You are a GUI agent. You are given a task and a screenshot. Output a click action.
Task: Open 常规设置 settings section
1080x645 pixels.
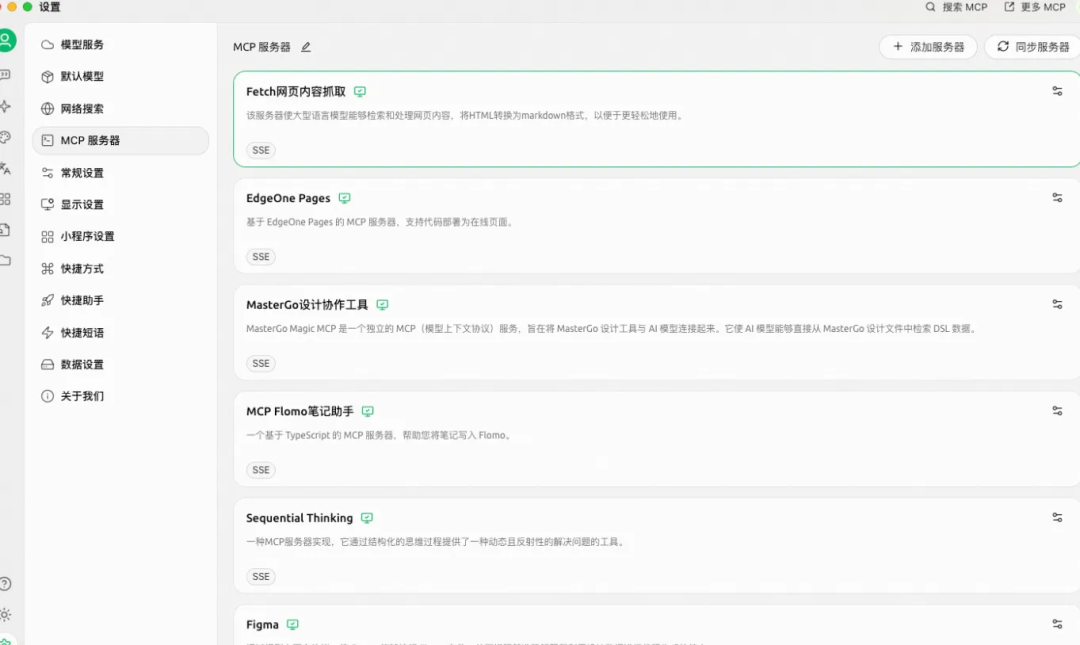tap(121, 173)
